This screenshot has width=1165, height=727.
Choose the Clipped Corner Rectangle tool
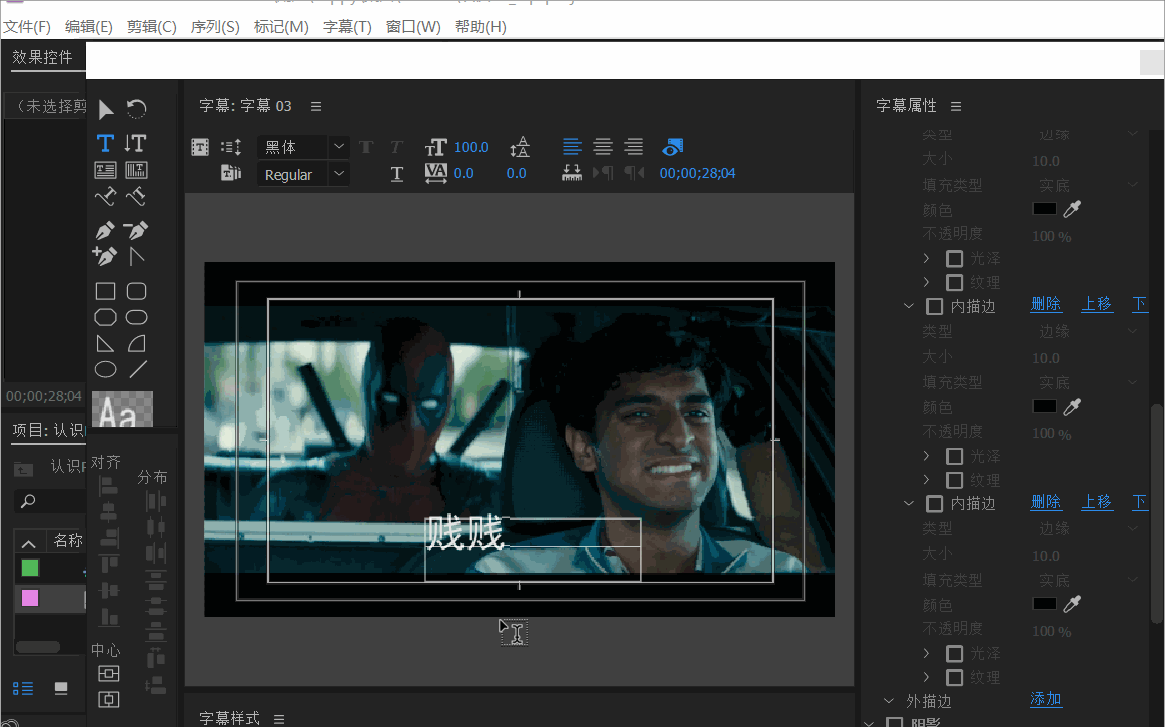(106, 317)
